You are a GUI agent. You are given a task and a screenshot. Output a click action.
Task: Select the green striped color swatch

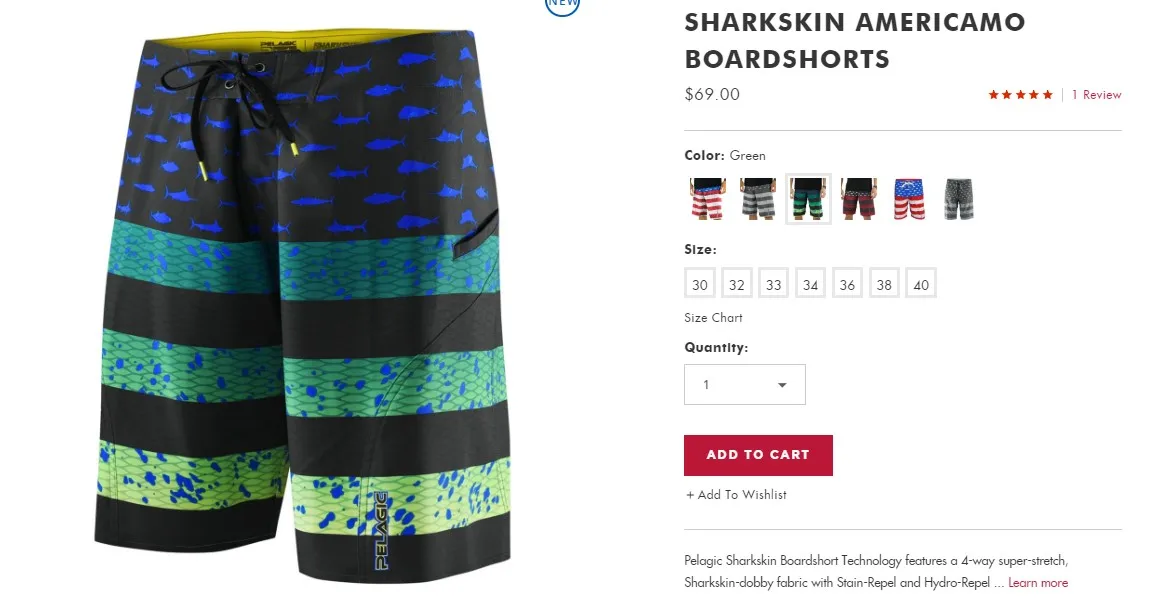pos(808,199)
